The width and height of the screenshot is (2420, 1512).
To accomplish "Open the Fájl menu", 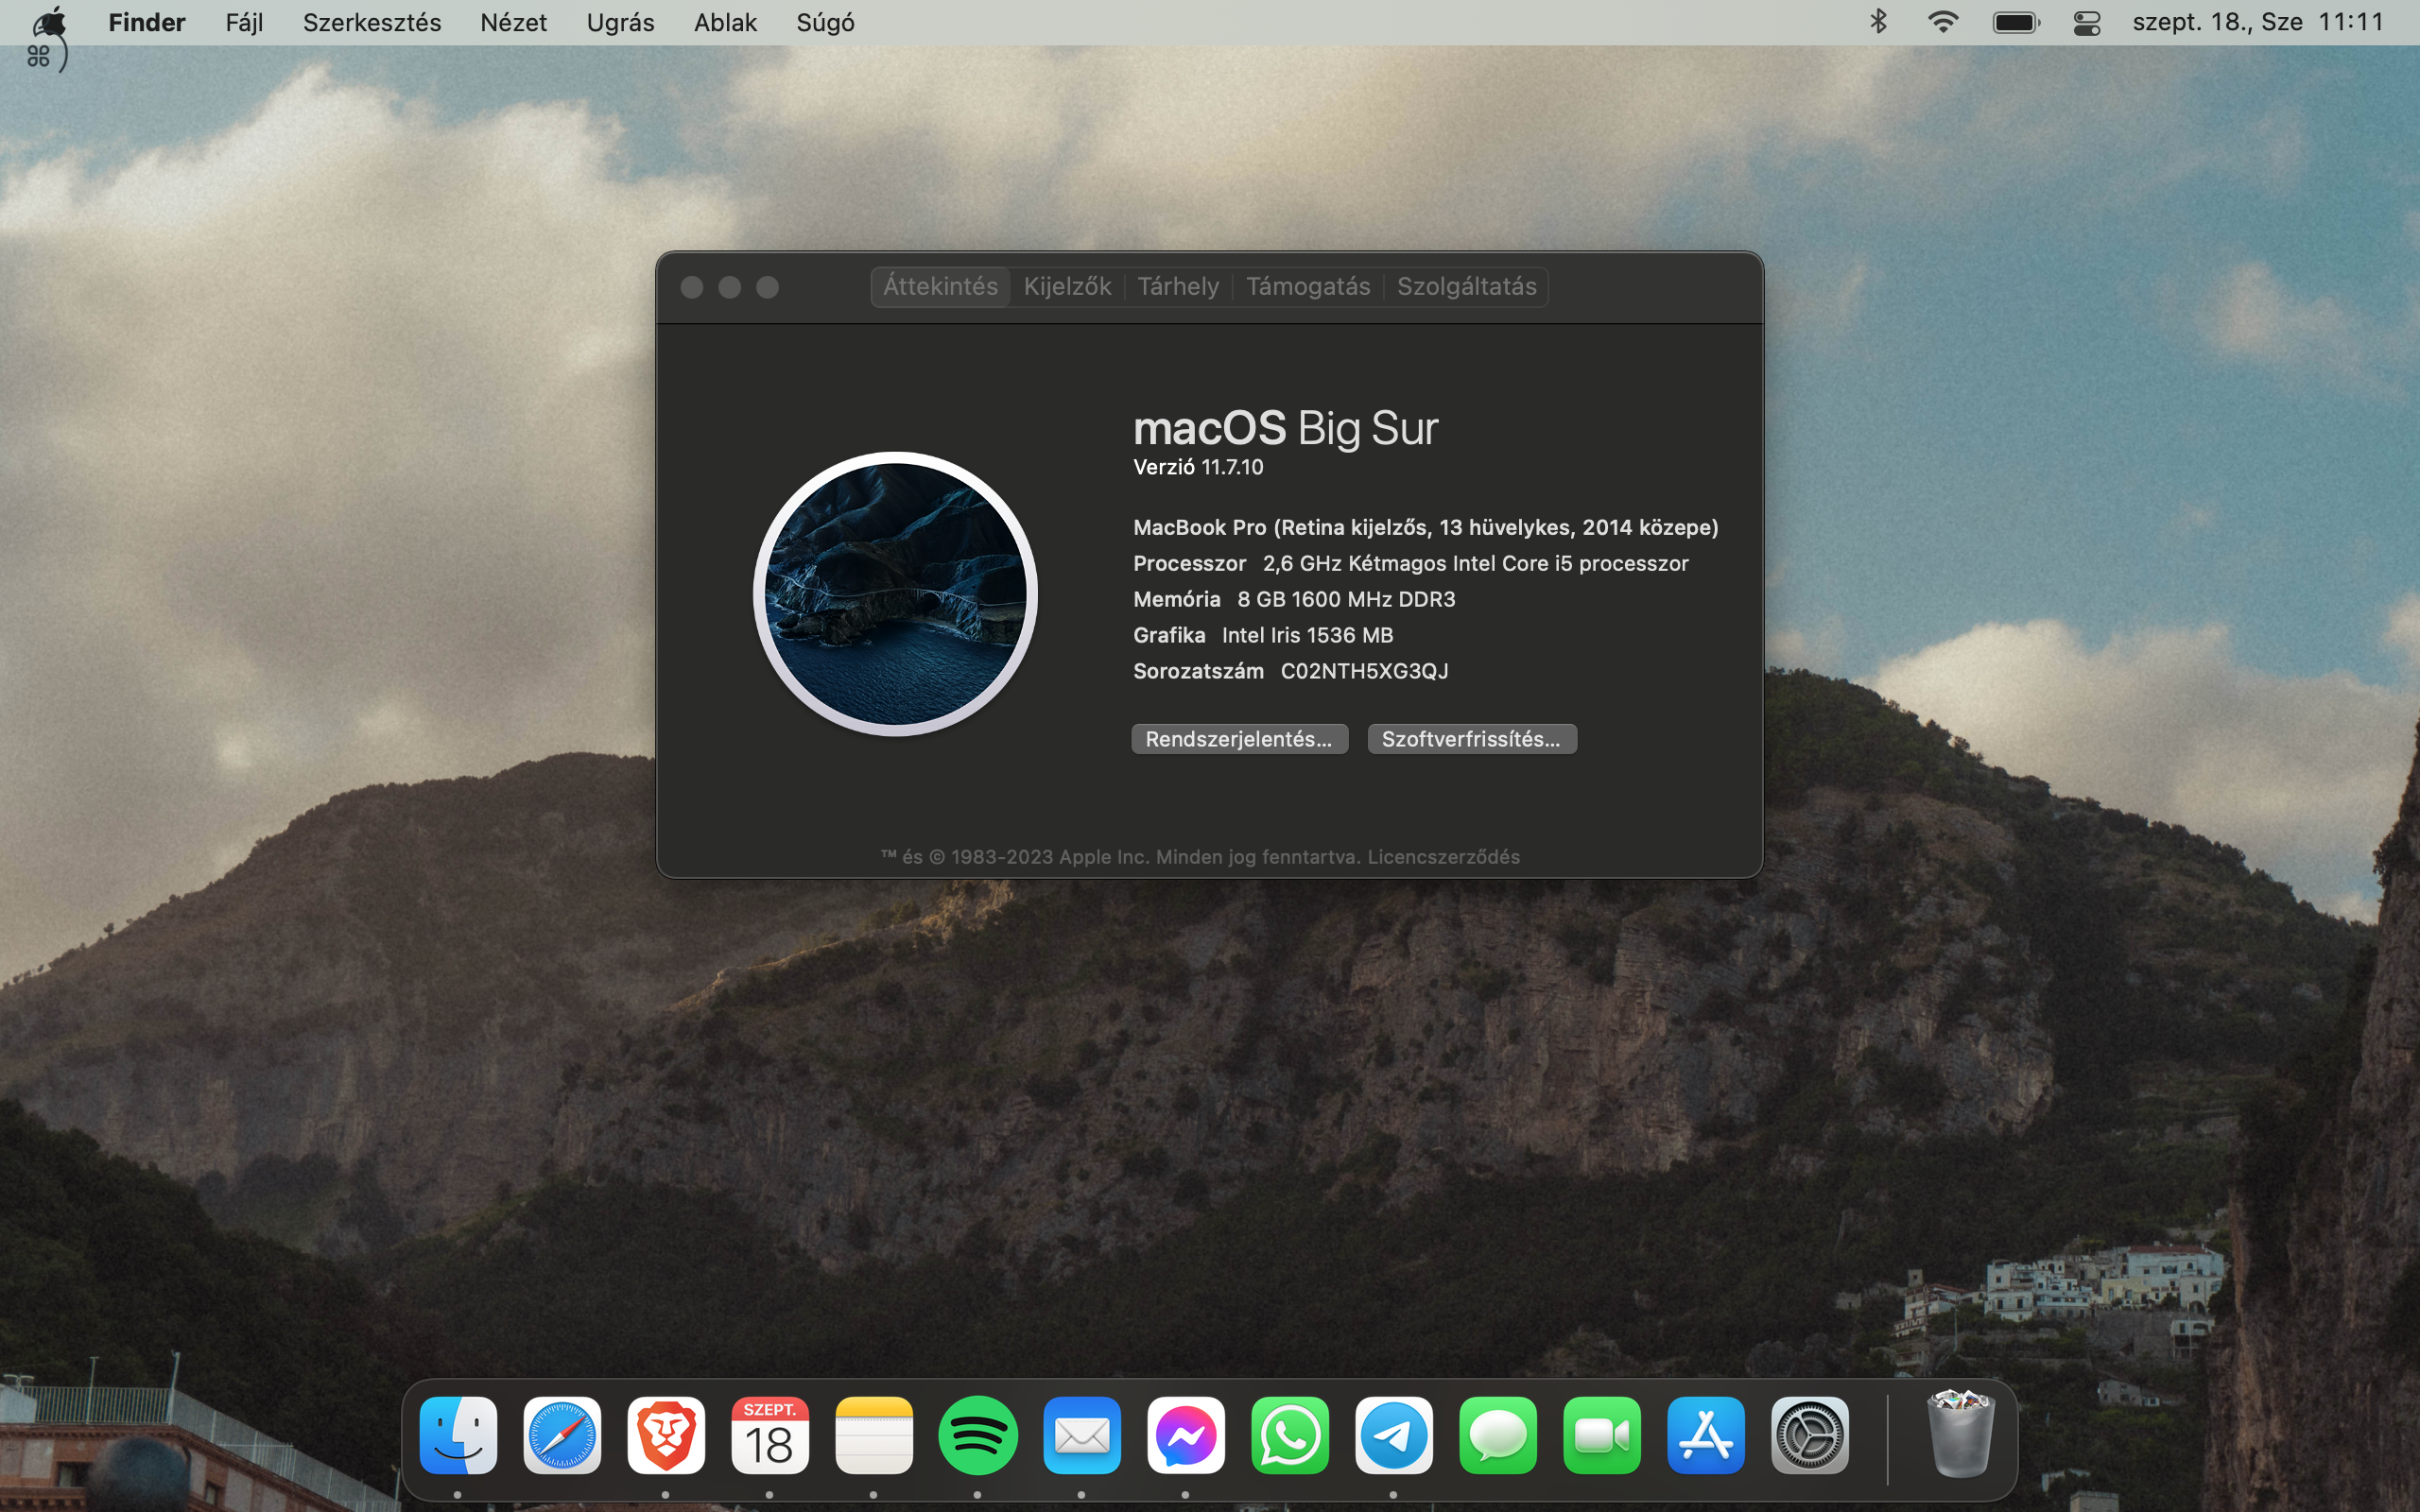I will (244, 22).
